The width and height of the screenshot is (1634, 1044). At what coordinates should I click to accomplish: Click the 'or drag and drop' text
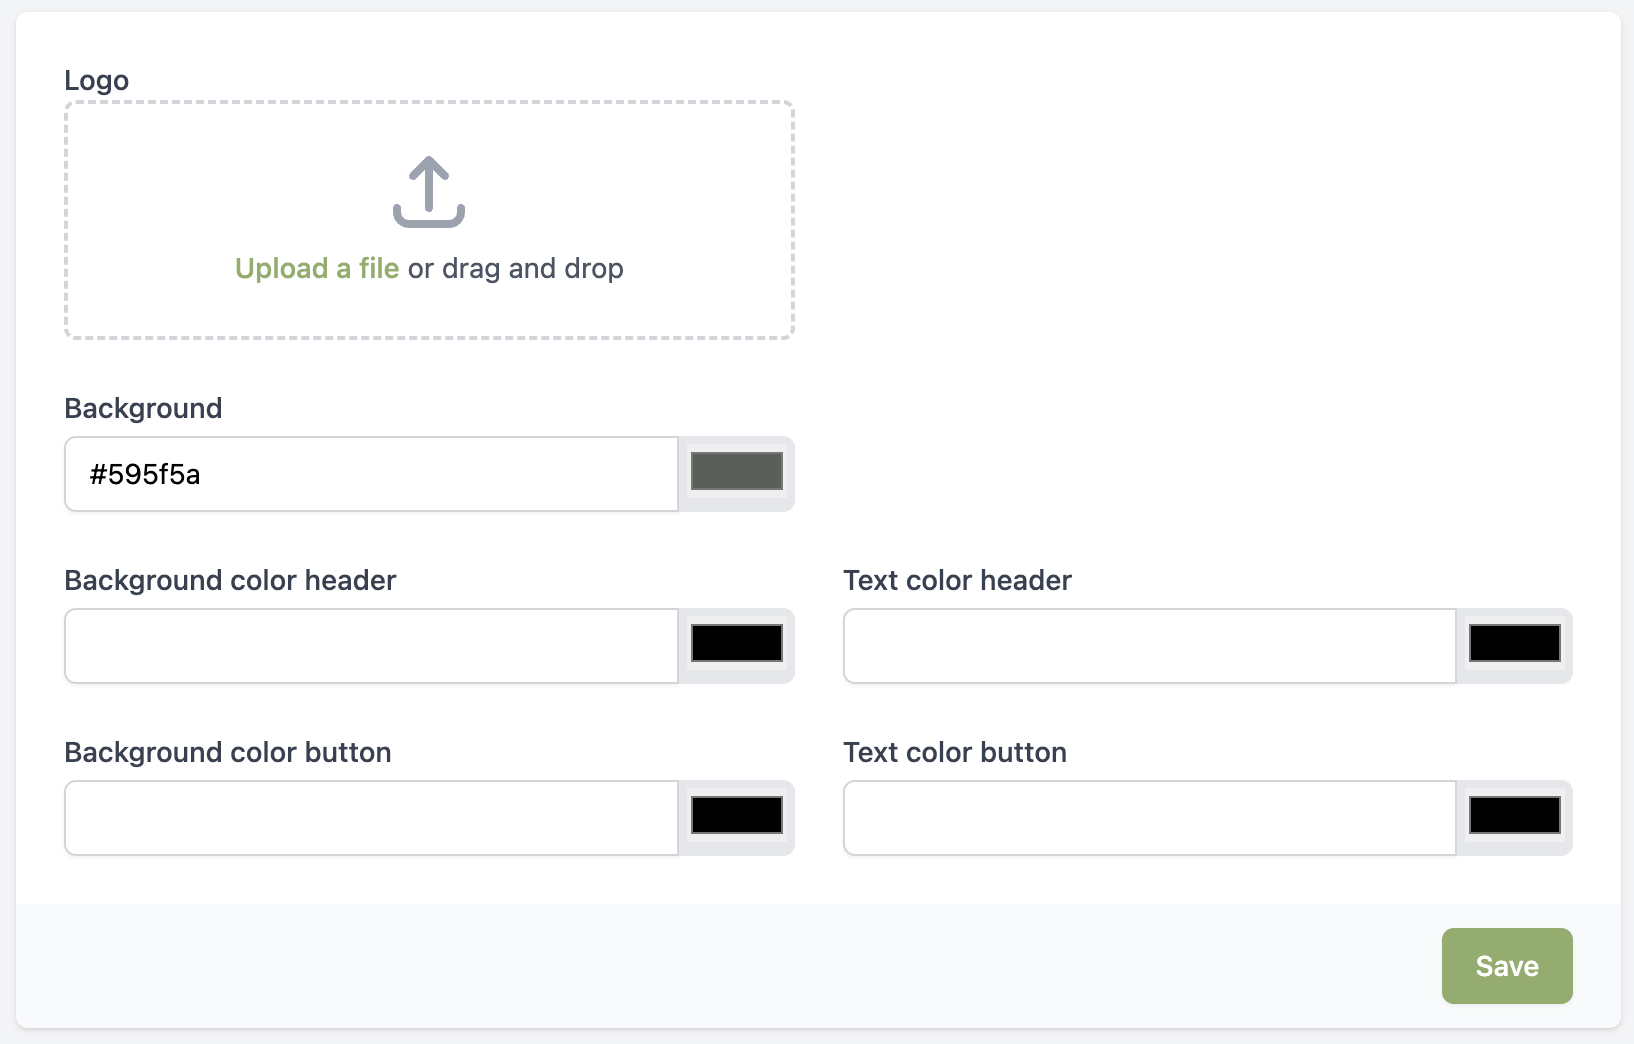pyautogui.click(x=516, y=268)
